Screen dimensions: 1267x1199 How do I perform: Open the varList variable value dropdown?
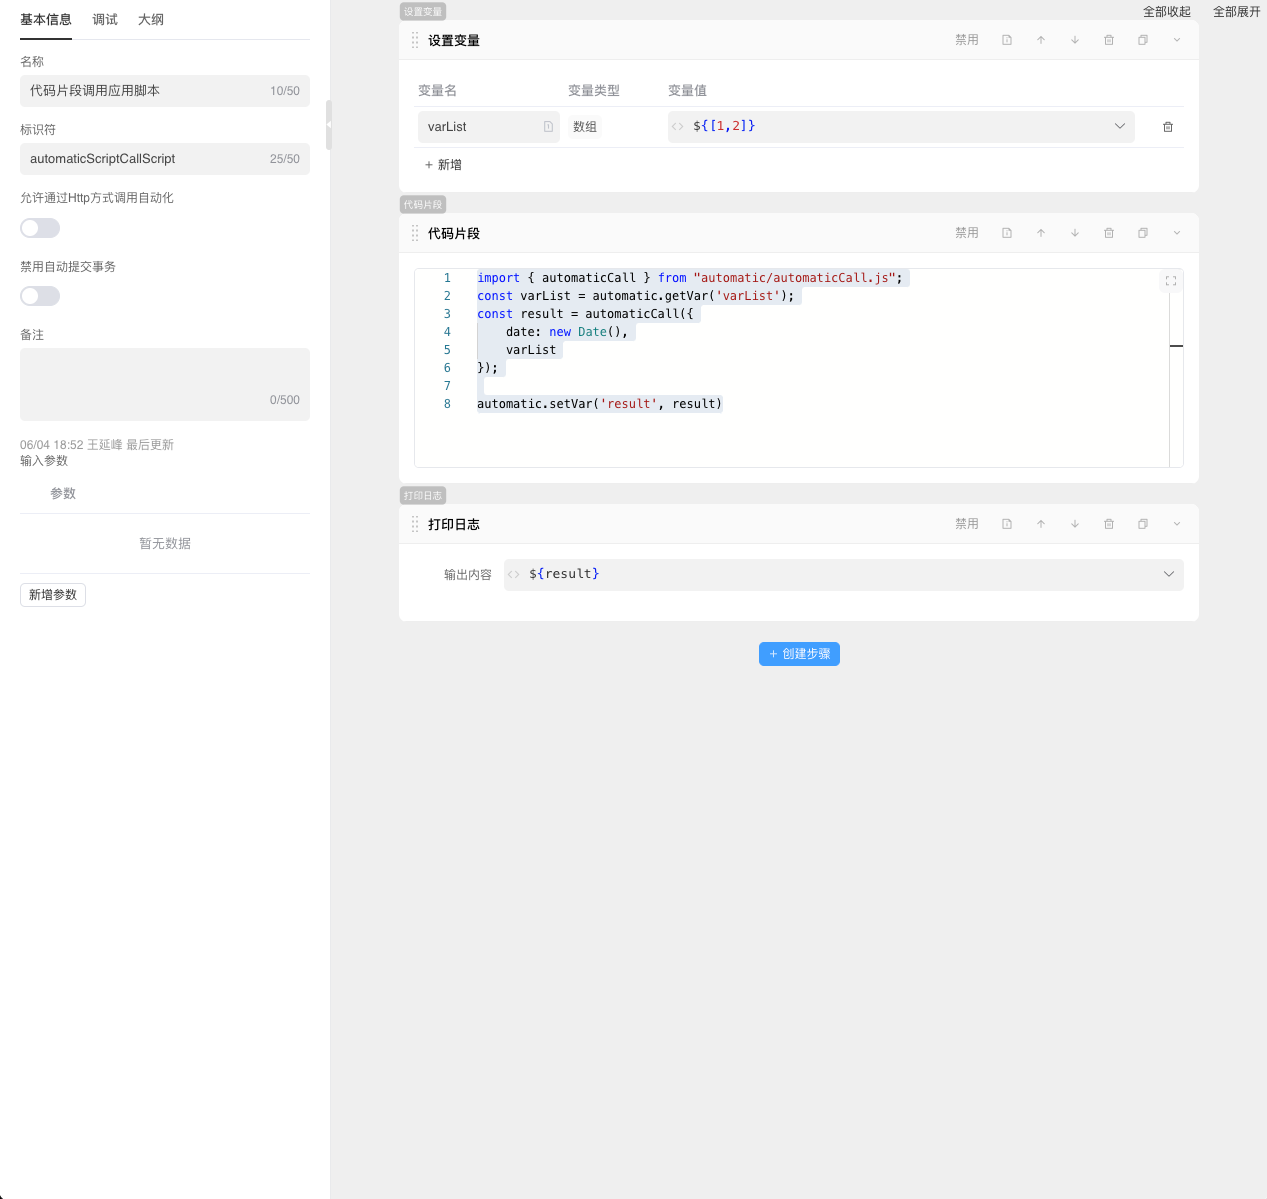coord(1119,126)
